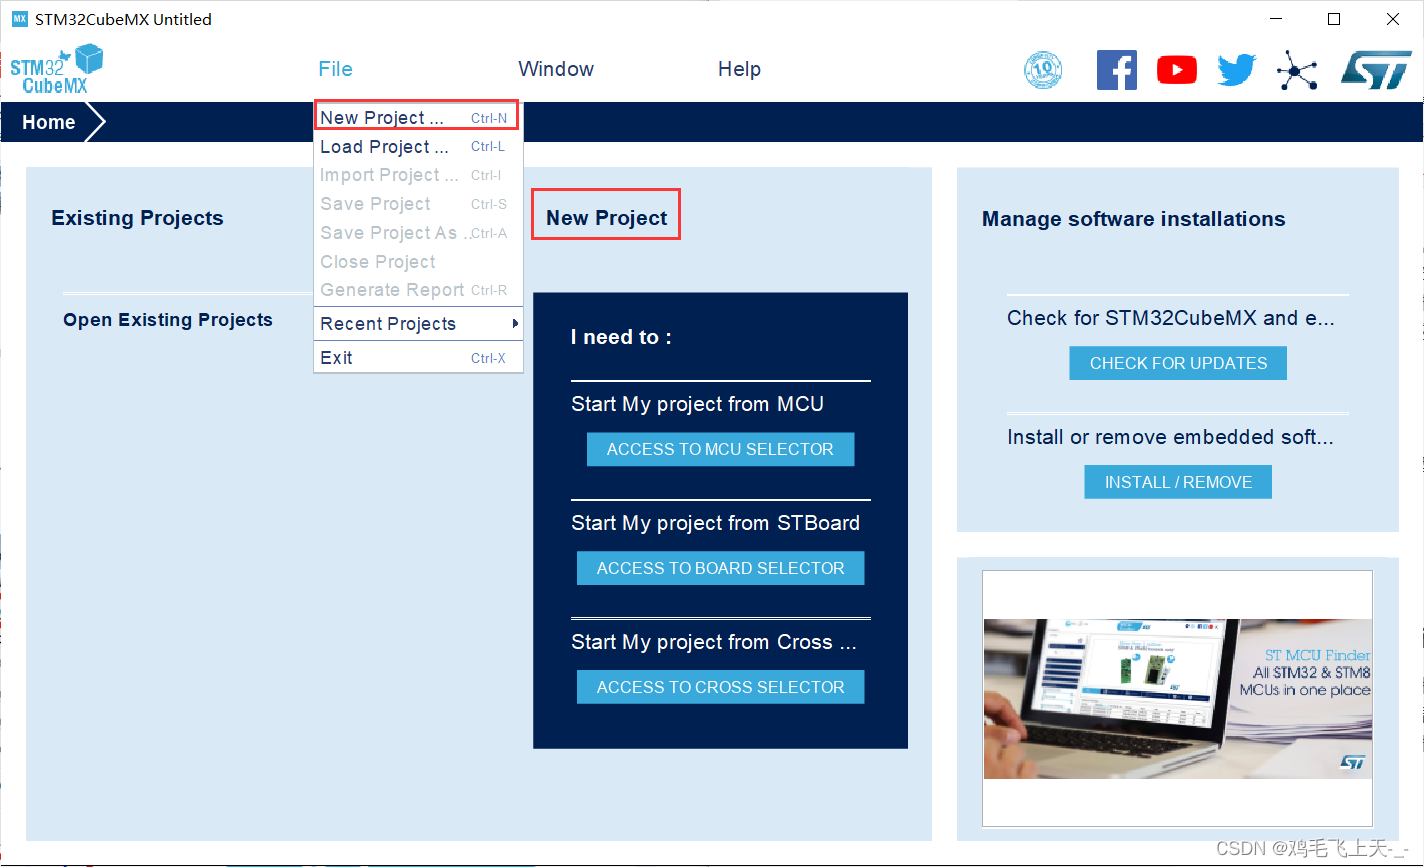Click the Existing Projects heading
This screenshot has height=867, width=1424.
[137, 218]
